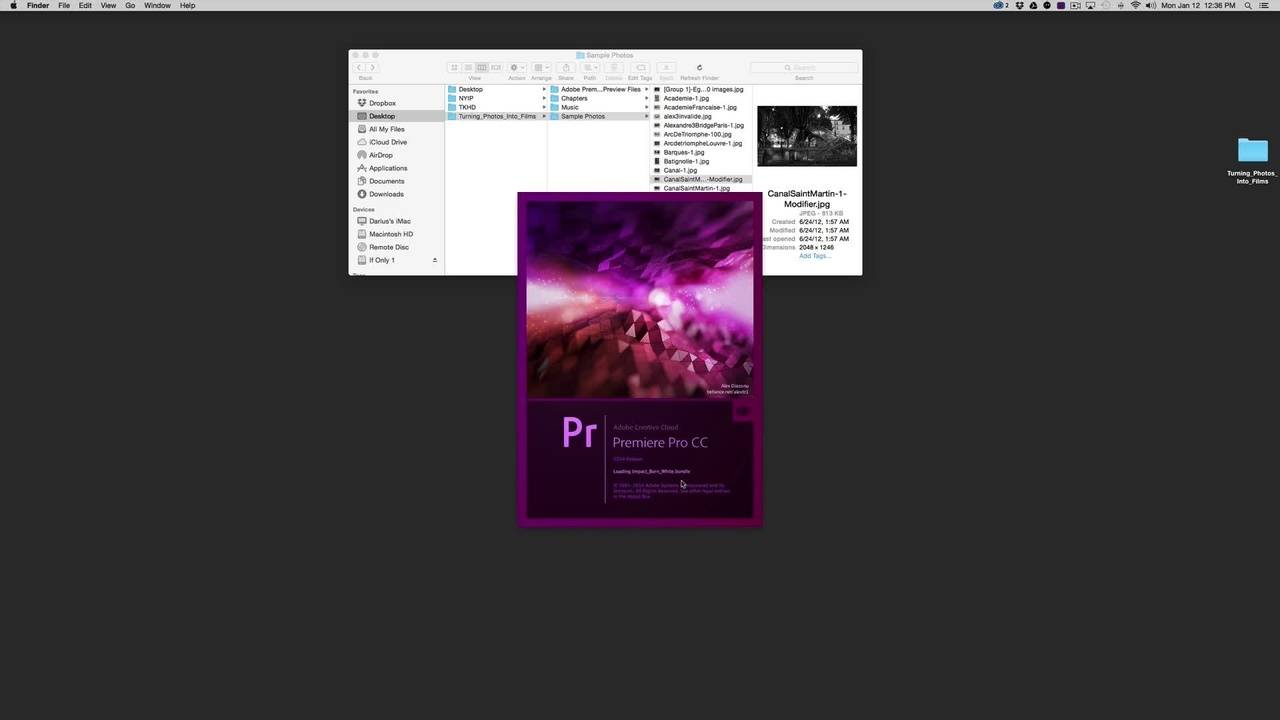Image resolution: width=1280 pixels, height=720 pixels.
Task: Open the Wi-Fi status menu
Action: 1135,5
